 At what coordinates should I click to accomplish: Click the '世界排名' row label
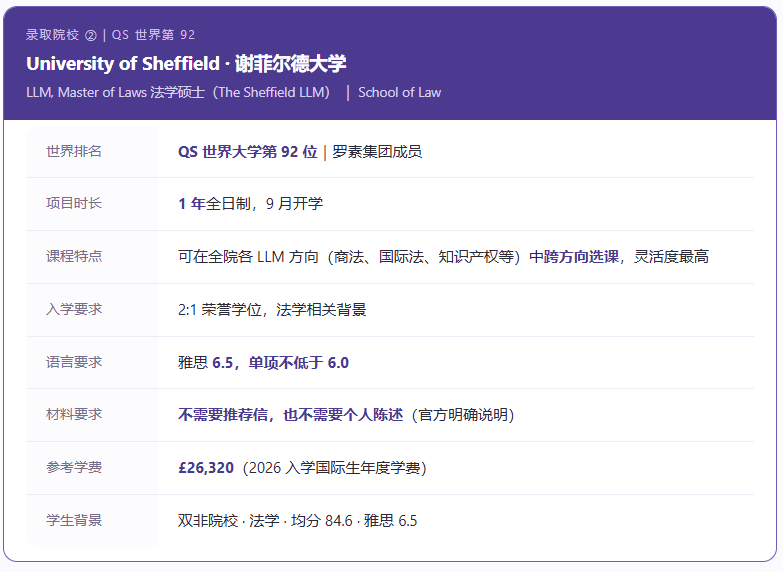click(74, 151)
